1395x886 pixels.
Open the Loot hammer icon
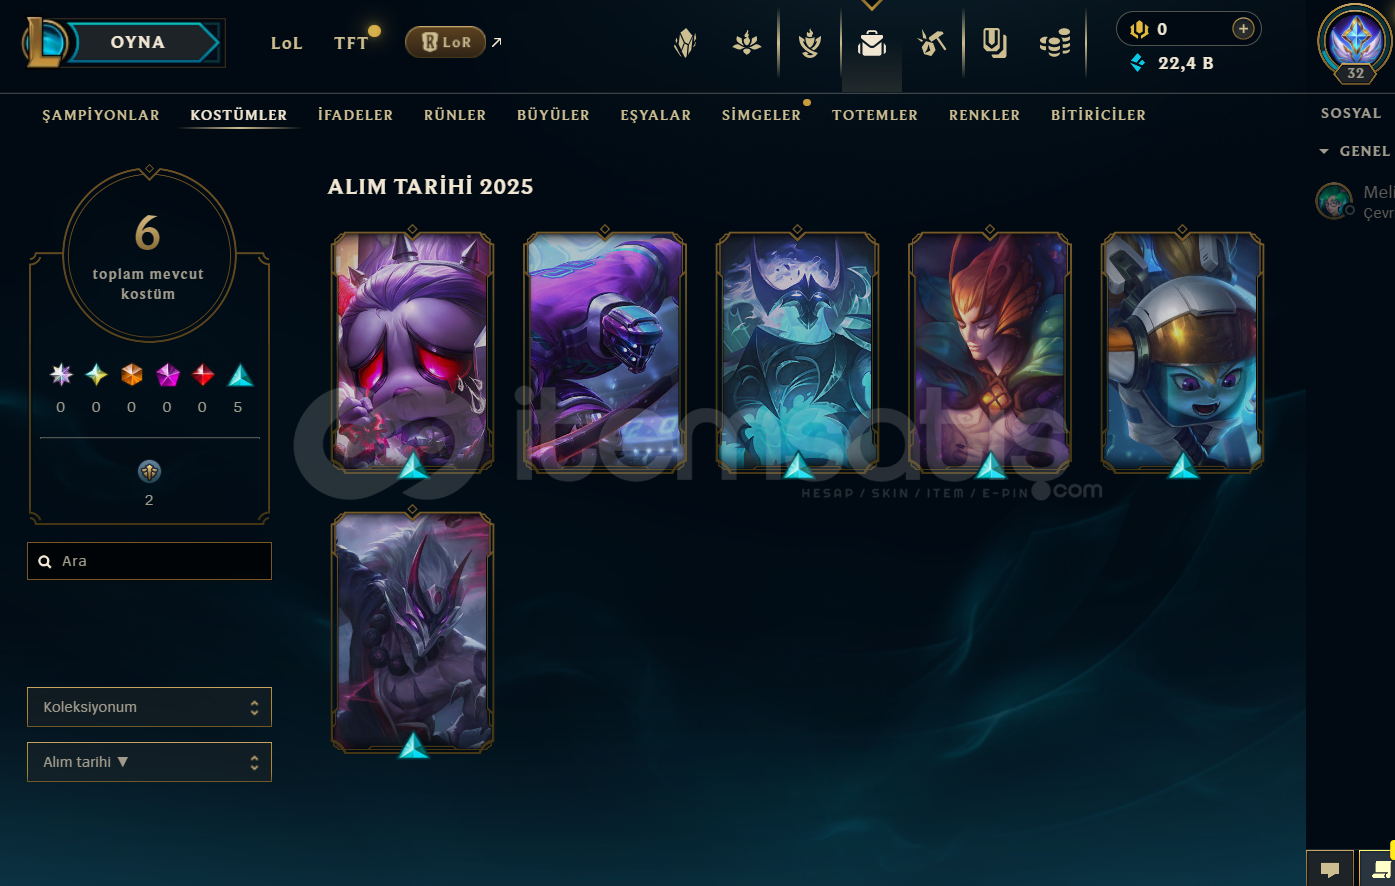[932, 43]
